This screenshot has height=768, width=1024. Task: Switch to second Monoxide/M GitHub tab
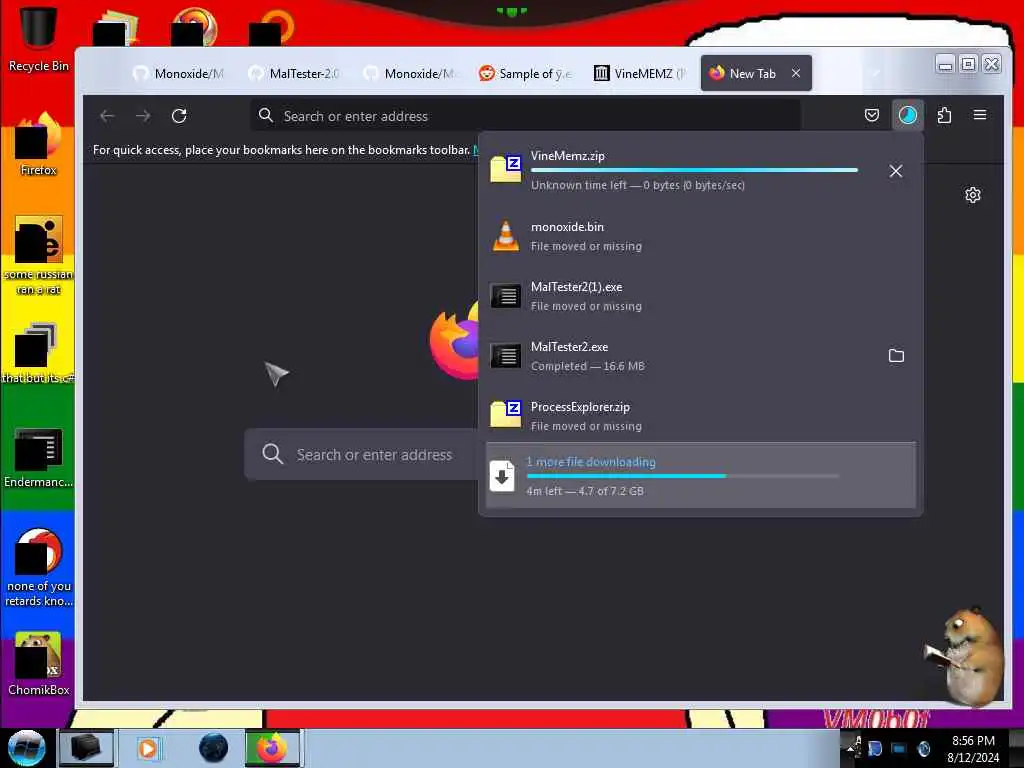tap(409, 74)
